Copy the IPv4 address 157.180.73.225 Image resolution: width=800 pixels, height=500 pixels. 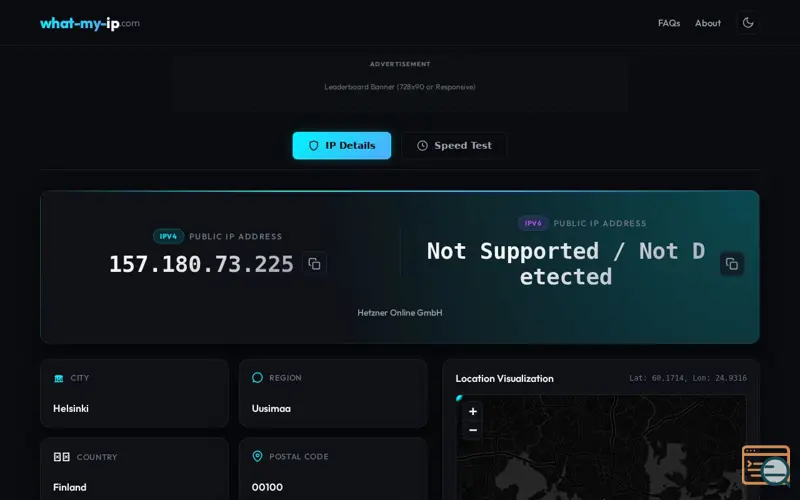[314, 264]
